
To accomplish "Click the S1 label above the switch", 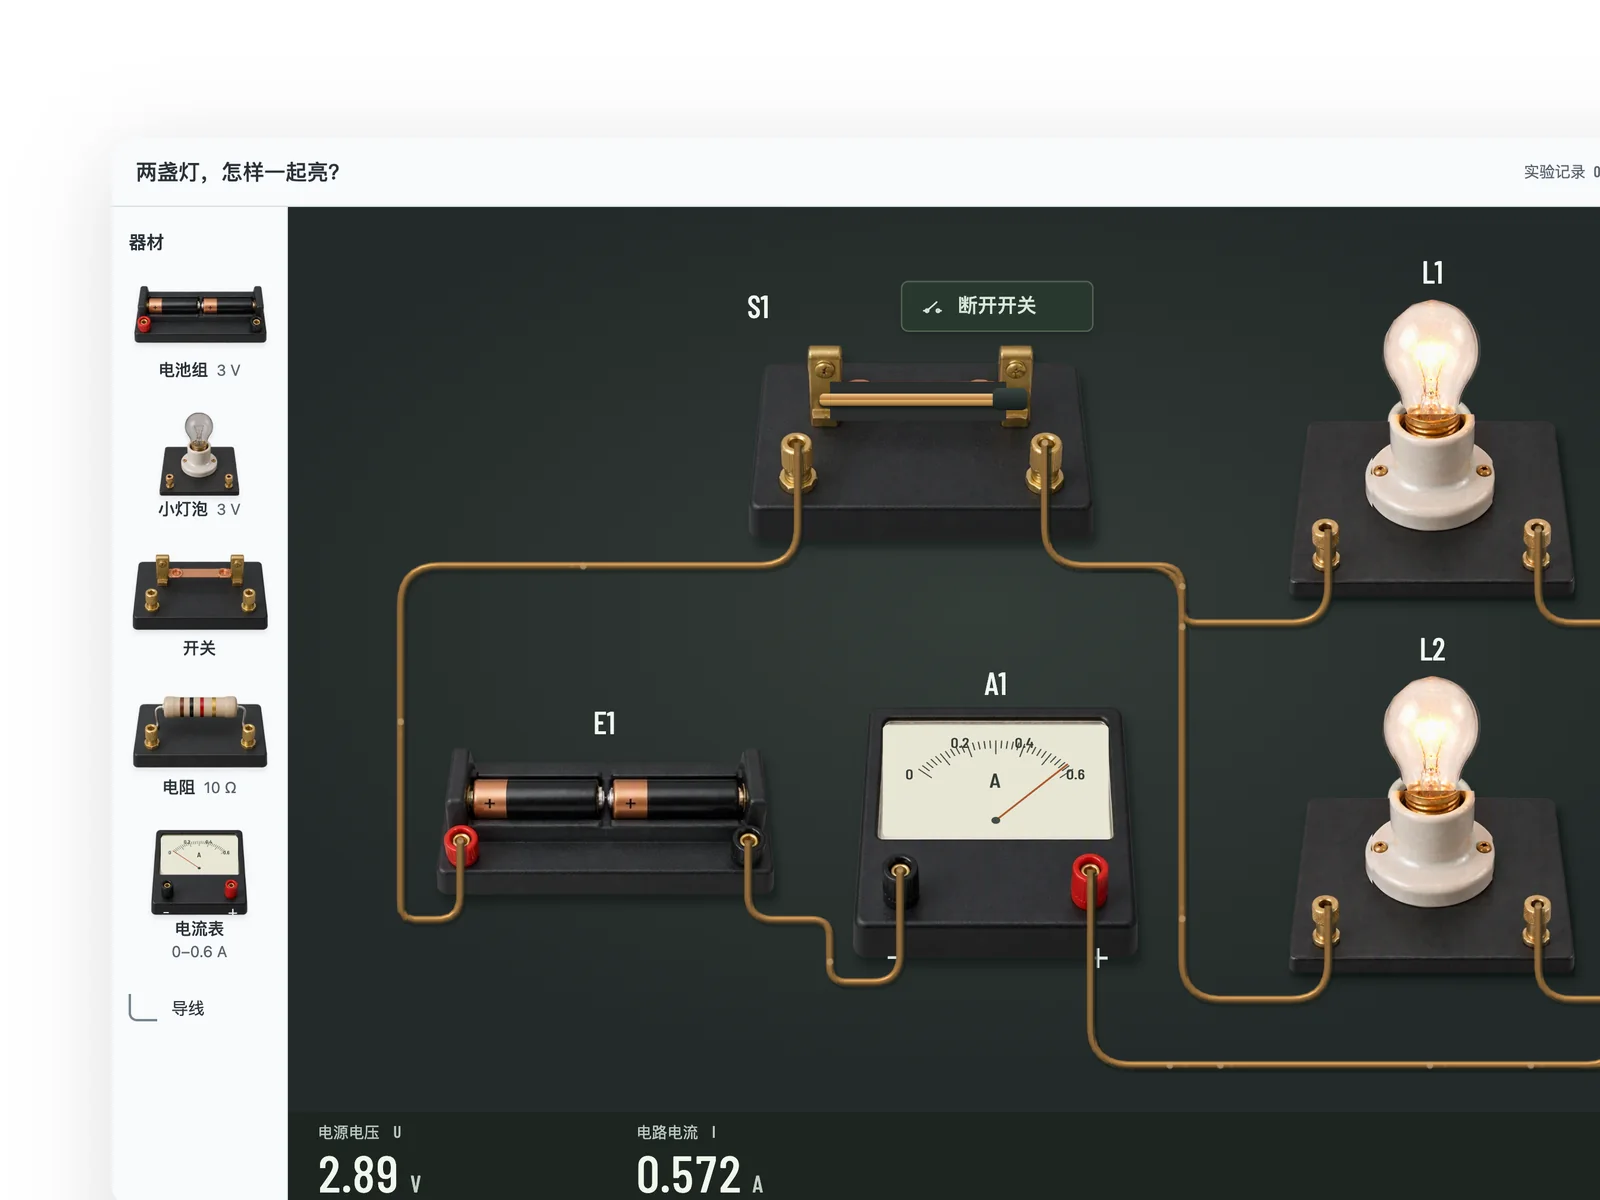I will point(758,307).
